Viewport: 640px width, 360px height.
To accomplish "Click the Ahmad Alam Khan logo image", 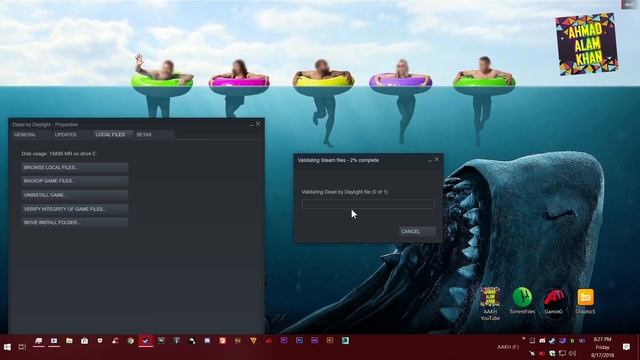I will (587, 44).
